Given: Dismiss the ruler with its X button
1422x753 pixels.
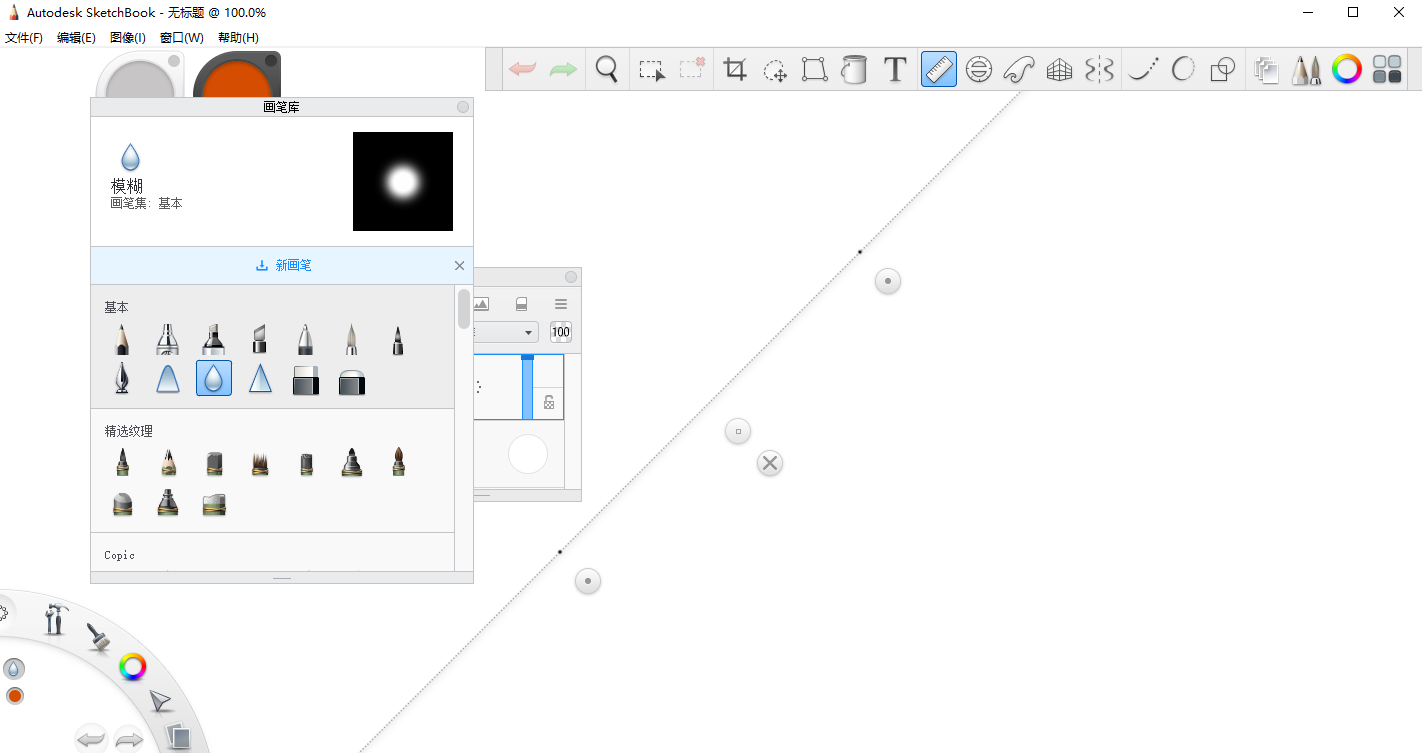Looking at the screenshot, I should tap(769, 463).
